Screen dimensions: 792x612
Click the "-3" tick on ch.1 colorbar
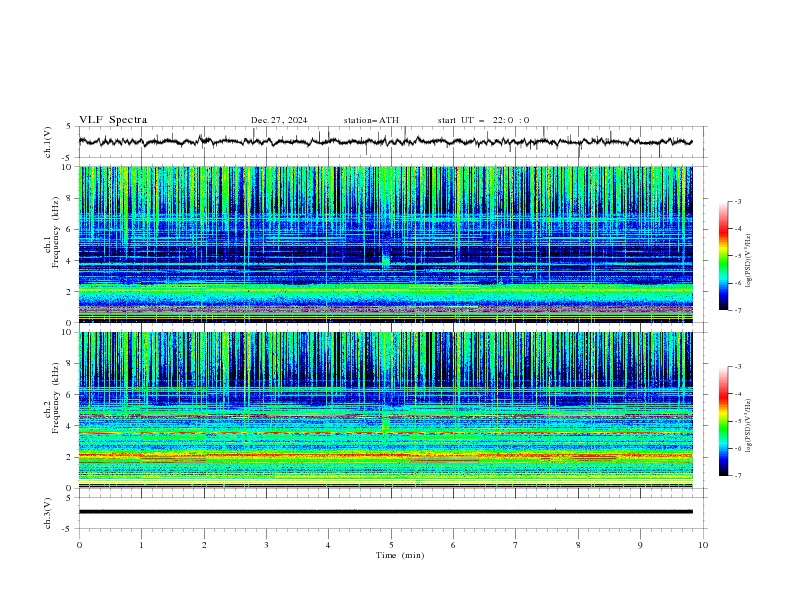[738, 201]
